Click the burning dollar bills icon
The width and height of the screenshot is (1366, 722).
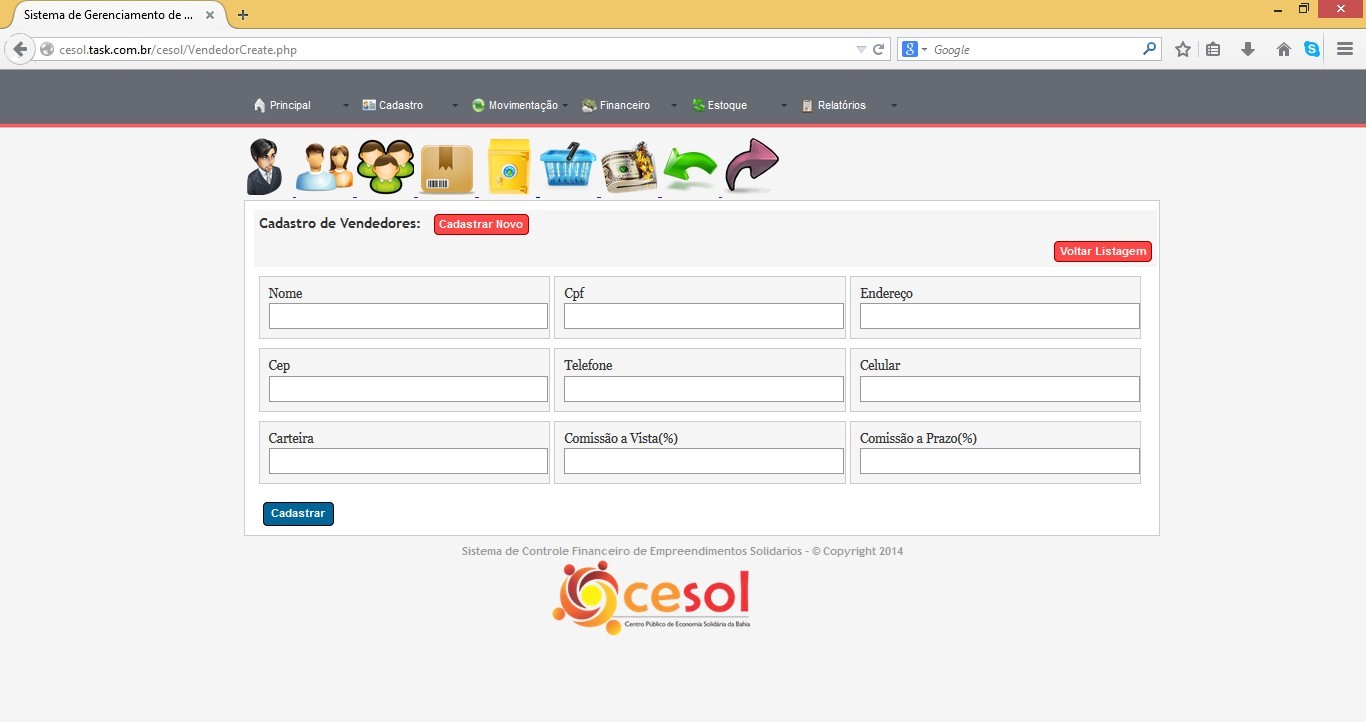[x=629, y=167]
